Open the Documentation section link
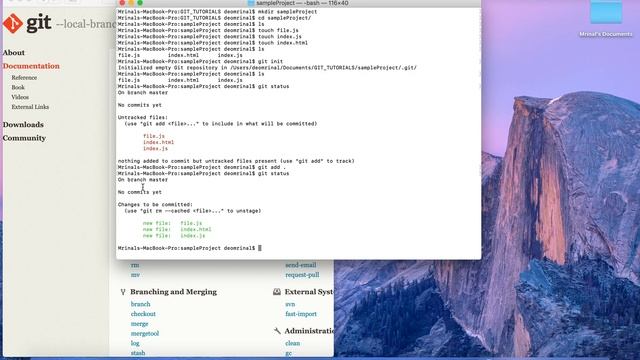Image resolution: width=640 pixels, height=360 pixels. click(x=31, y=66)
